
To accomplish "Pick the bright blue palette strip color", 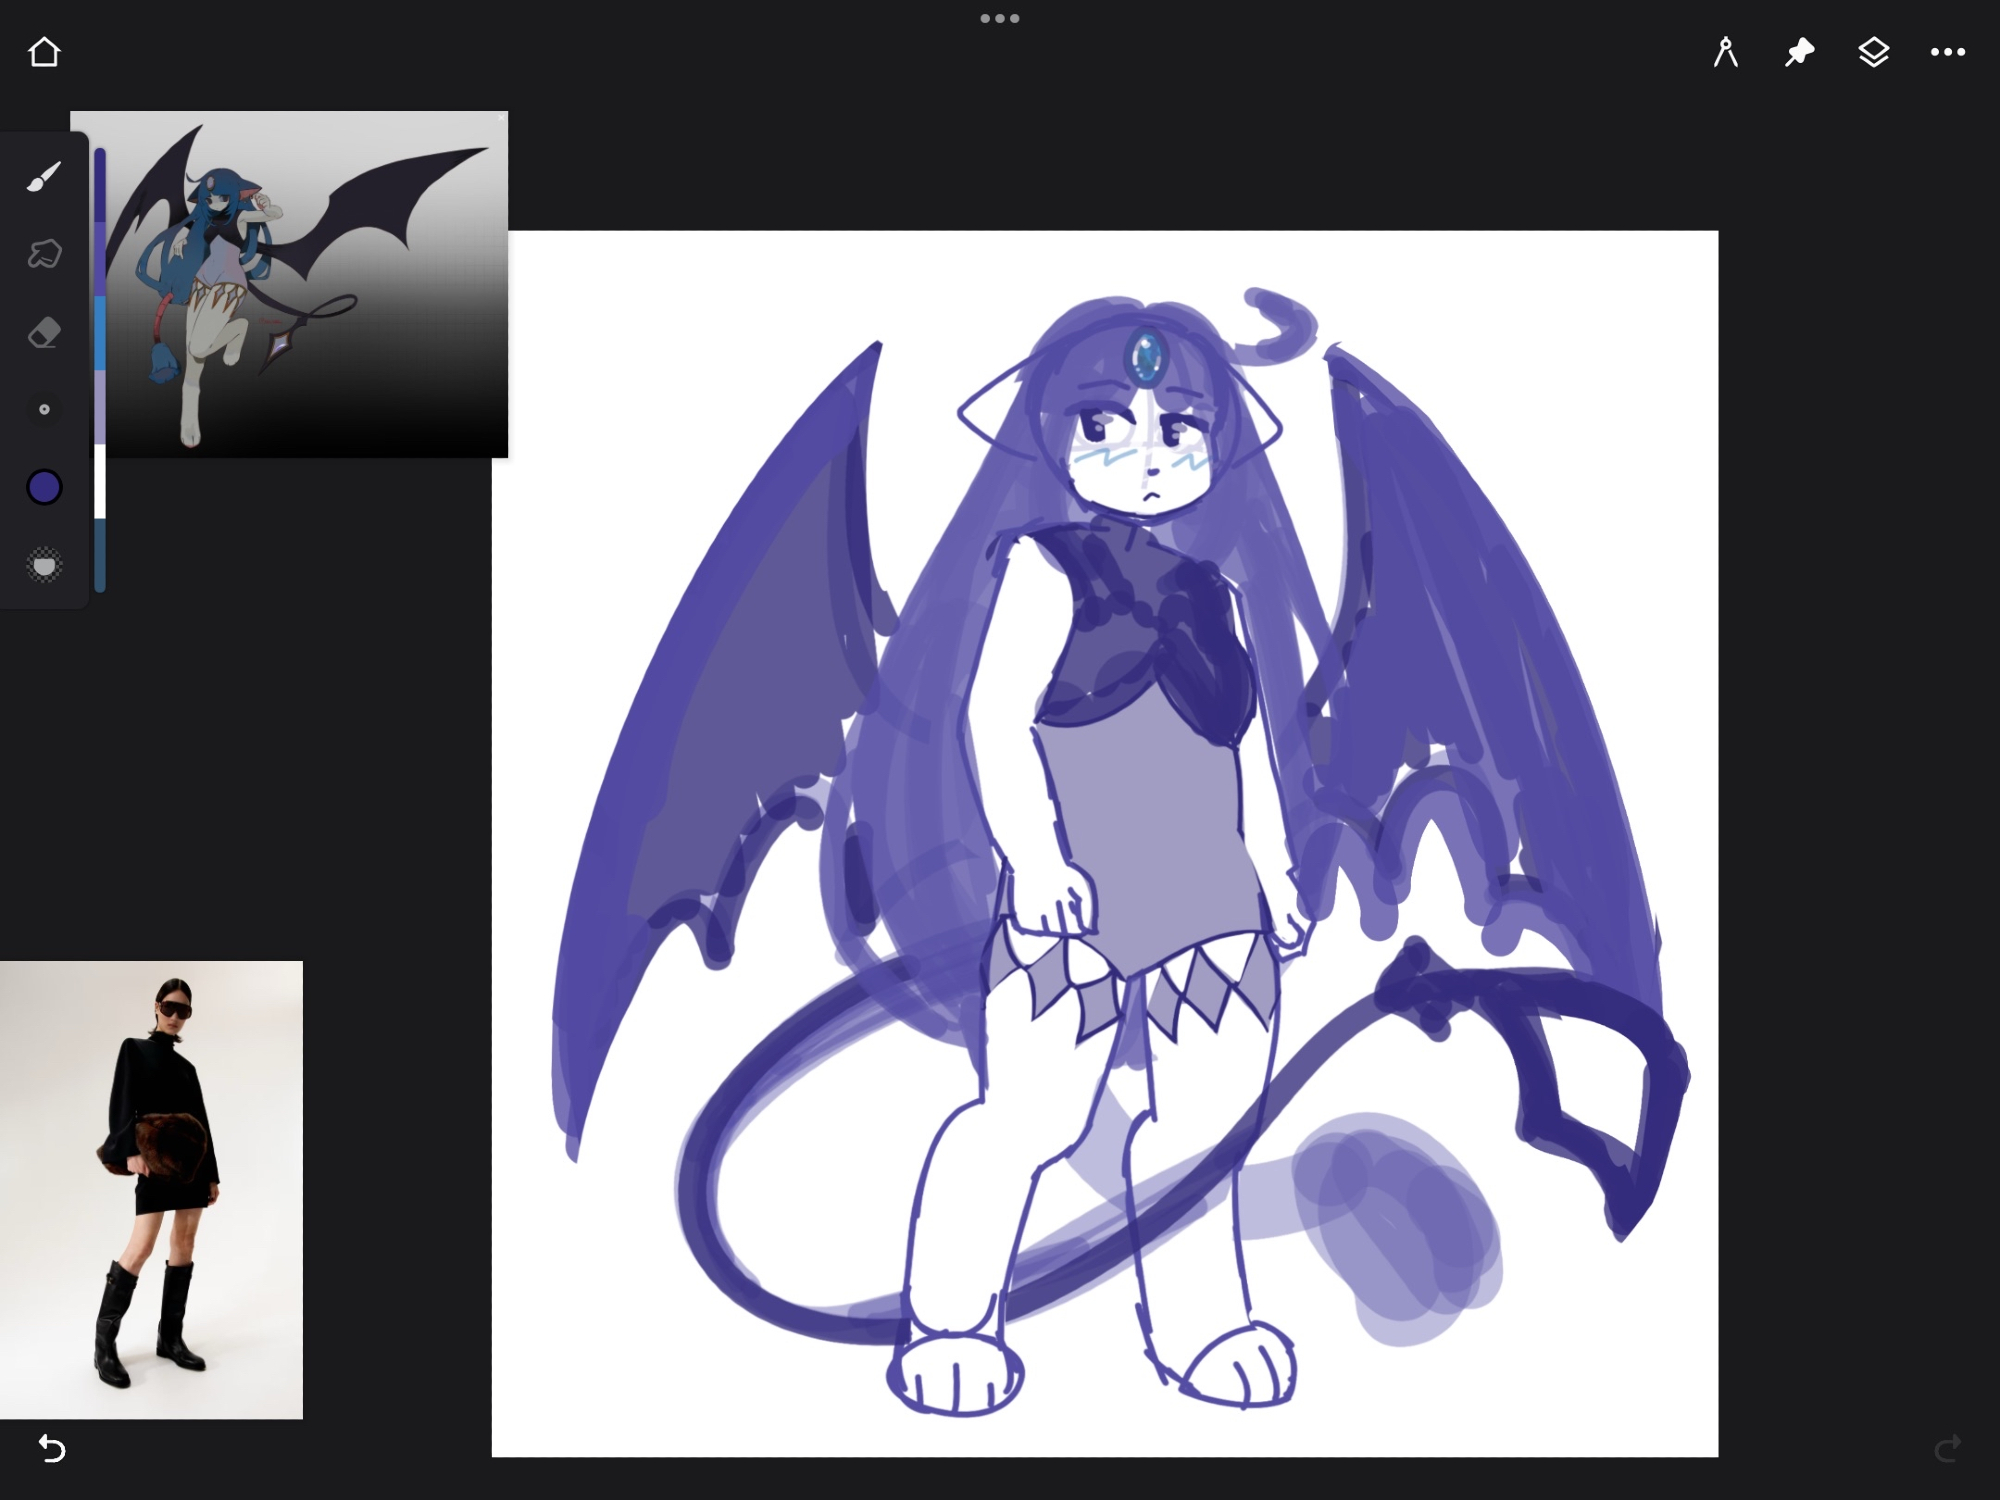I will click(100, 335).
